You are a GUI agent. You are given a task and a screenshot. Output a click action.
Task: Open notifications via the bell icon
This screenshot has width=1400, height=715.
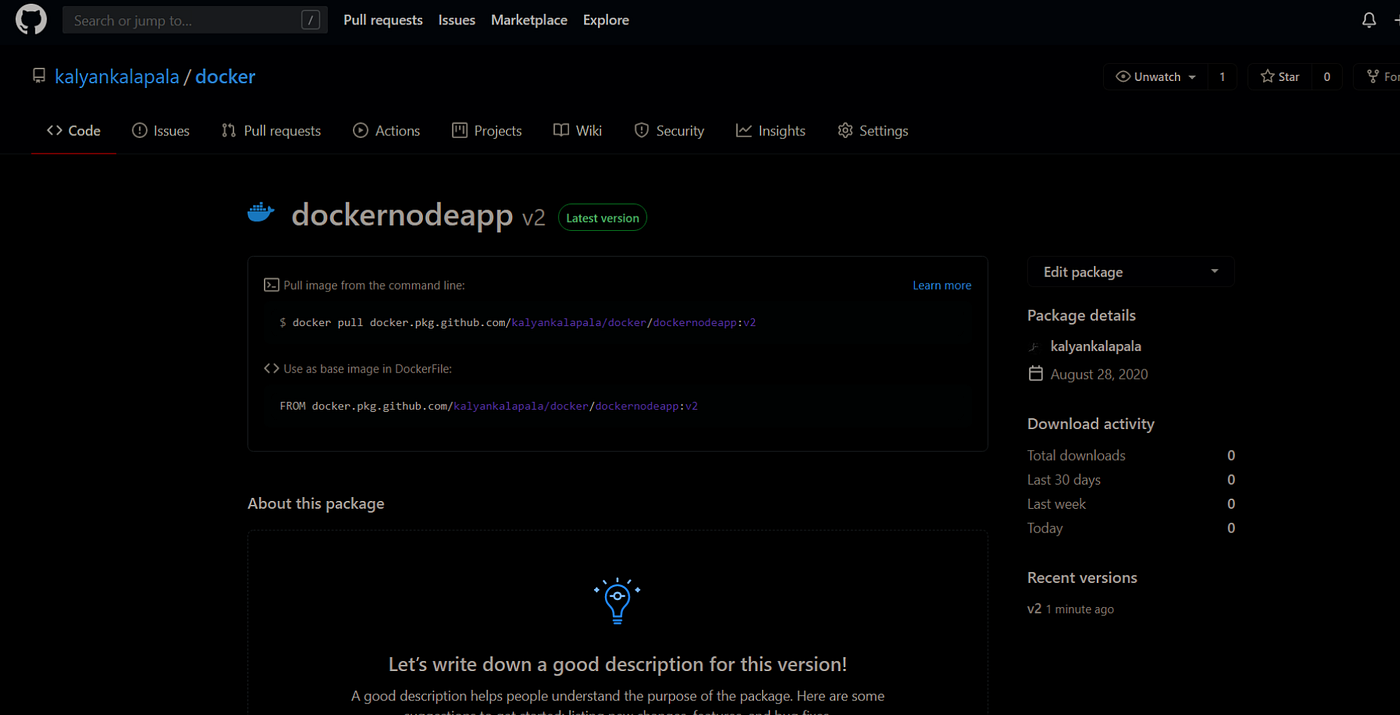(1368, 19)
